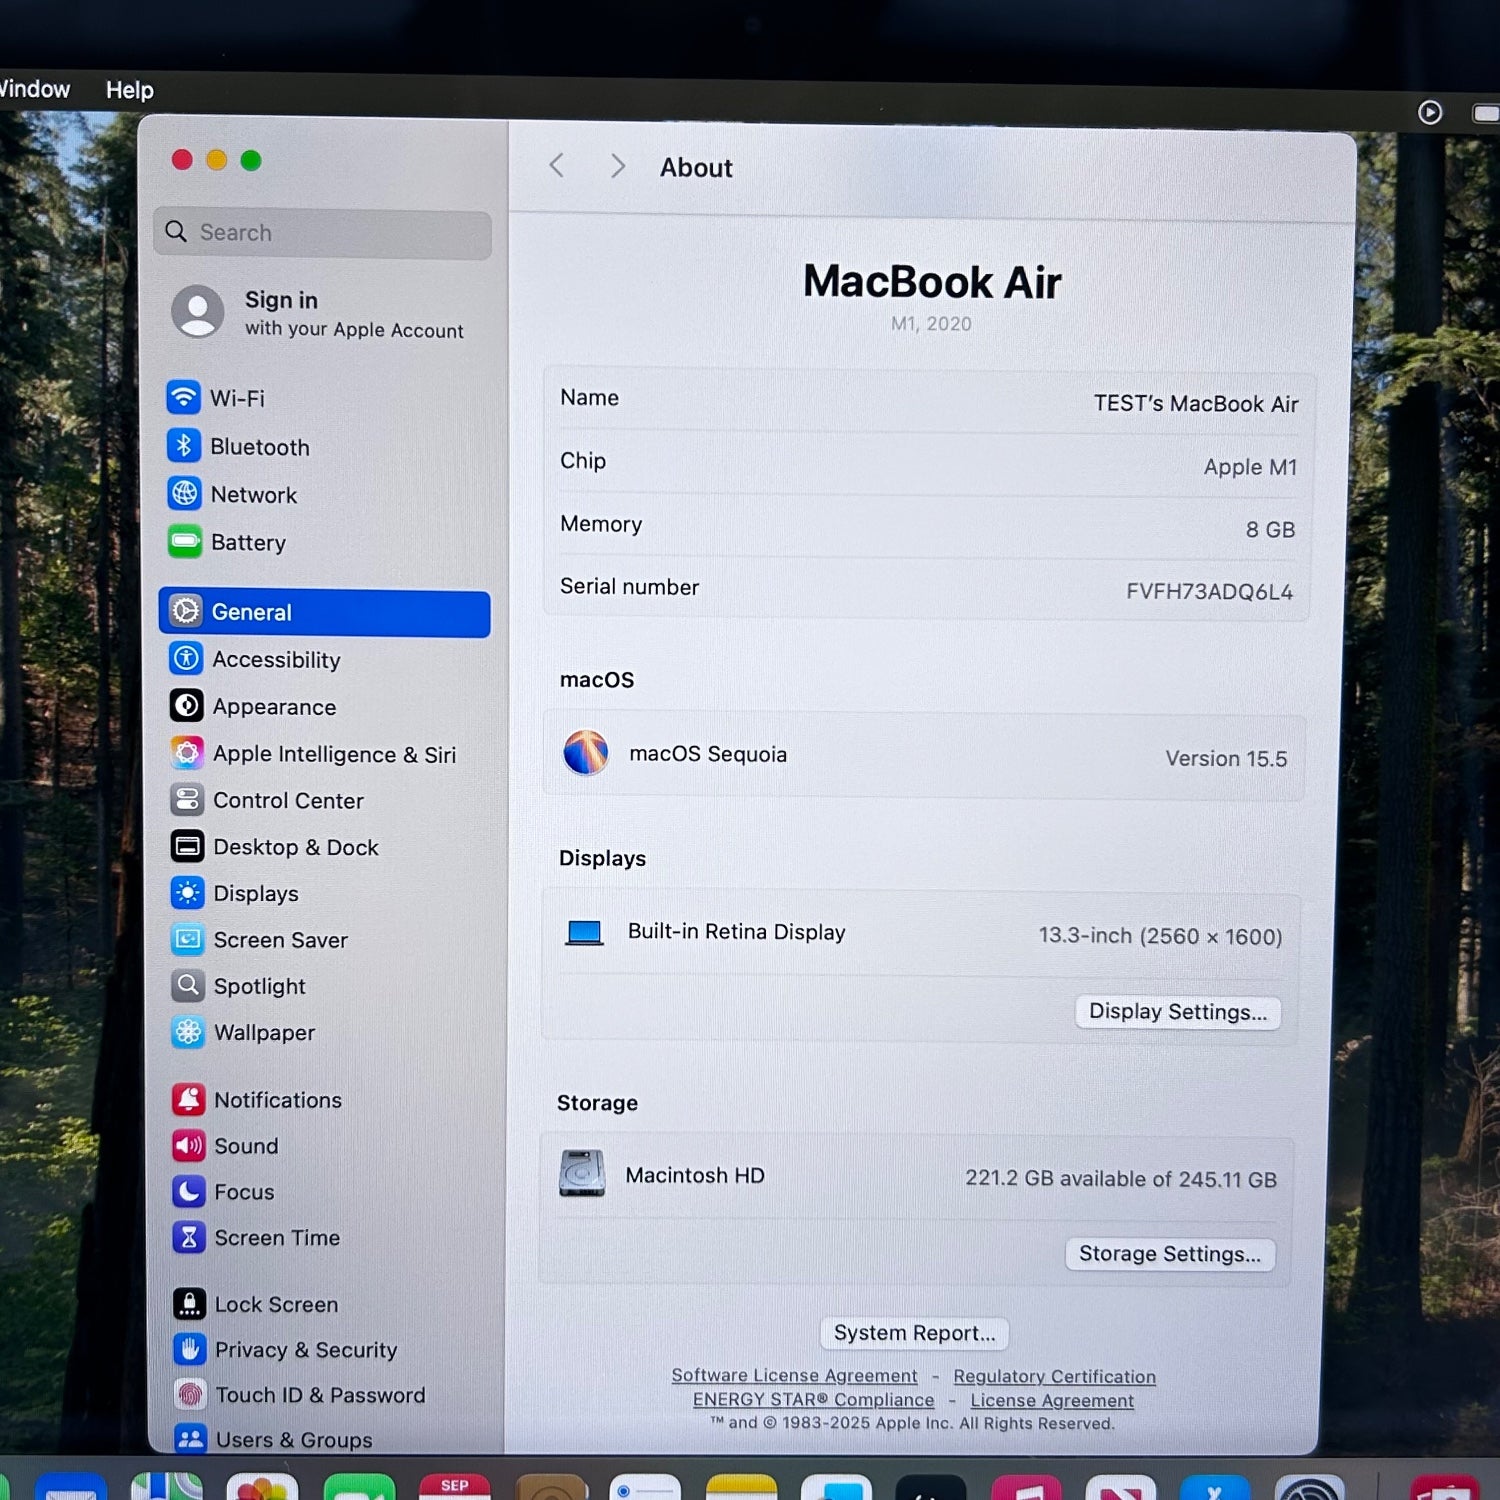Screen dimensions: 1500x1500
Task: Go forward with the right chevron
Action: click(x=617, y=166)
